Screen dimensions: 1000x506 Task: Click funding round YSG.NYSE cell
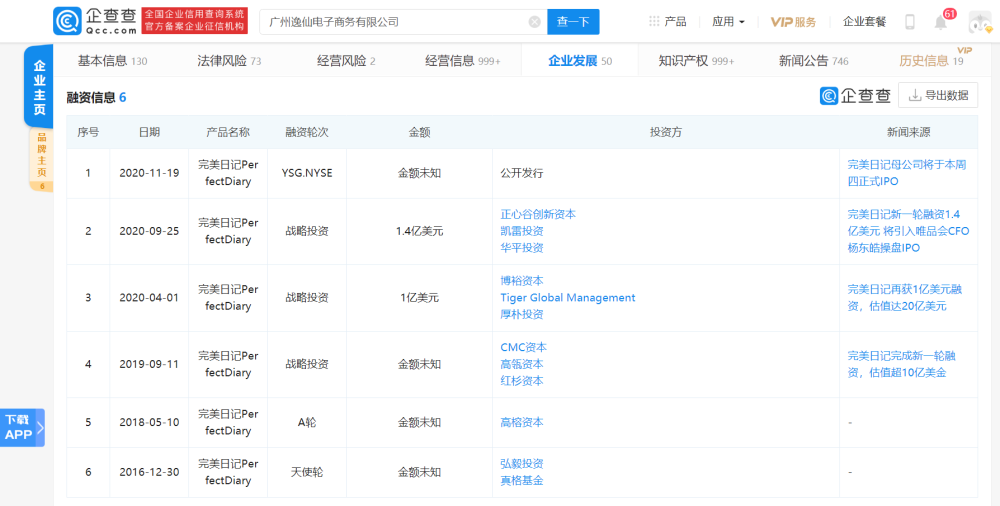(x=307, y=173)
